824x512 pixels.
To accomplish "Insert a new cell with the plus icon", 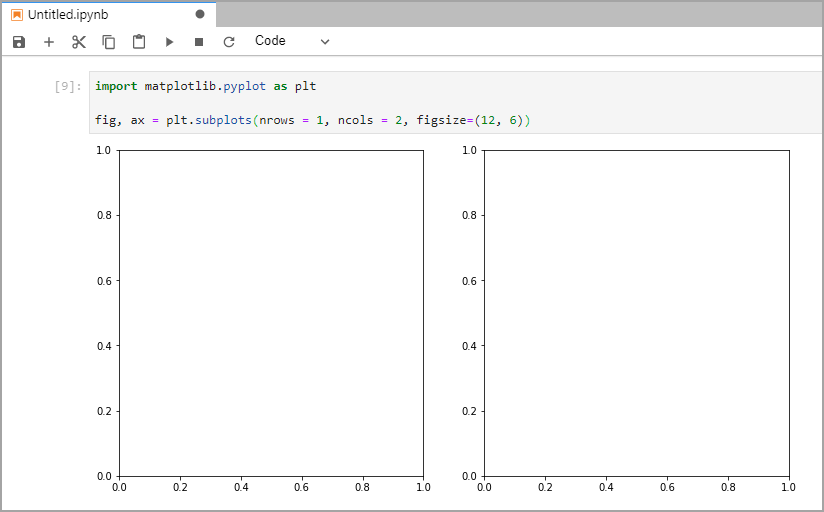I will [49, 42].
